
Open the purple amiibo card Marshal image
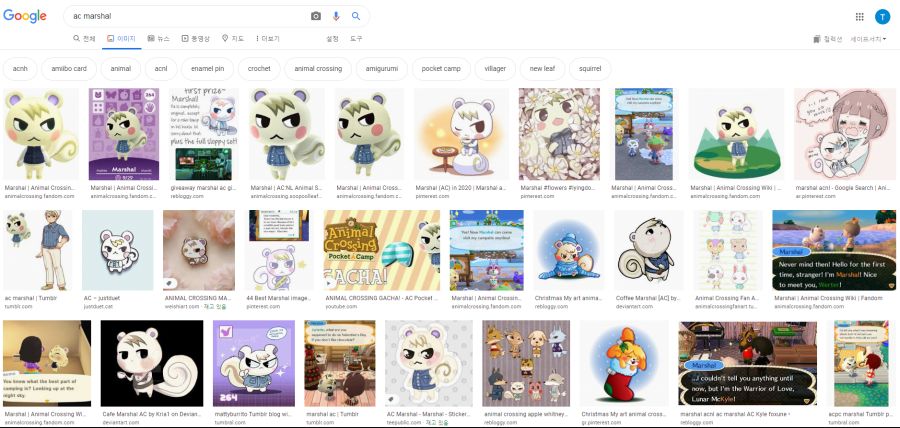point(123,134)
